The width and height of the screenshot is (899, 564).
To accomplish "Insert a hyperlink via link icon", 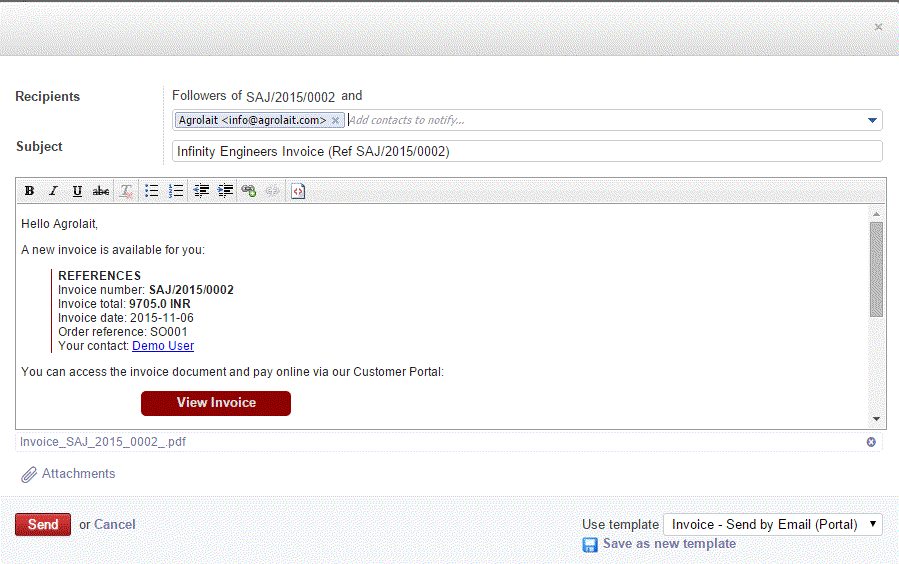I will coord(249,191).
